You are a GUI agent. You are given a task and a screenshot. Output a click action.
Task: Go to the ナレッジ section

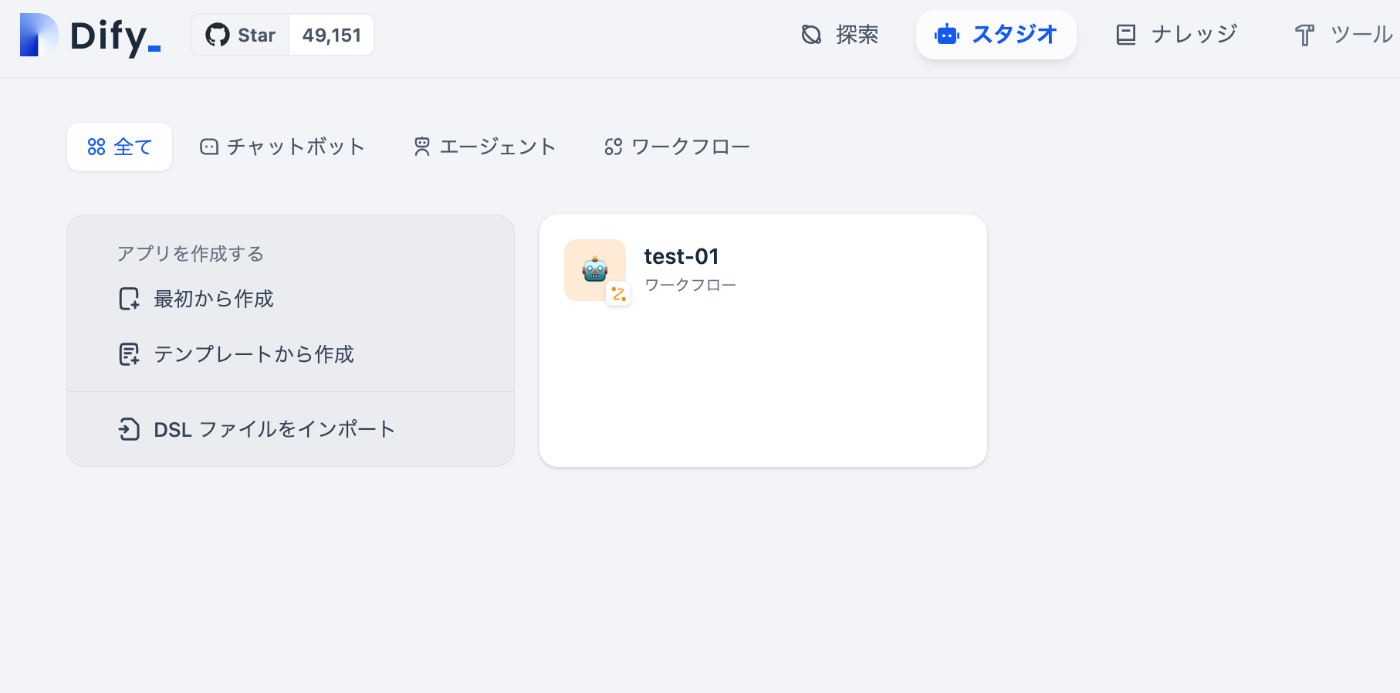click(x=1177, y=35)
